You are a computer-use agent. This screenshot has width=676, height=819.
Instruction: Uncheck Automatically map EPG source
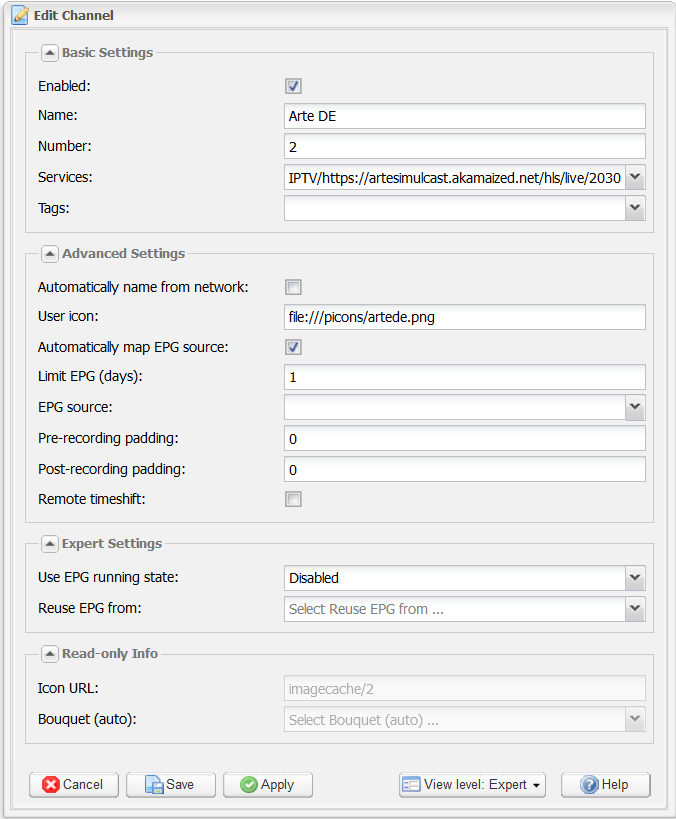pyautogui.click(x=293, y=347)
